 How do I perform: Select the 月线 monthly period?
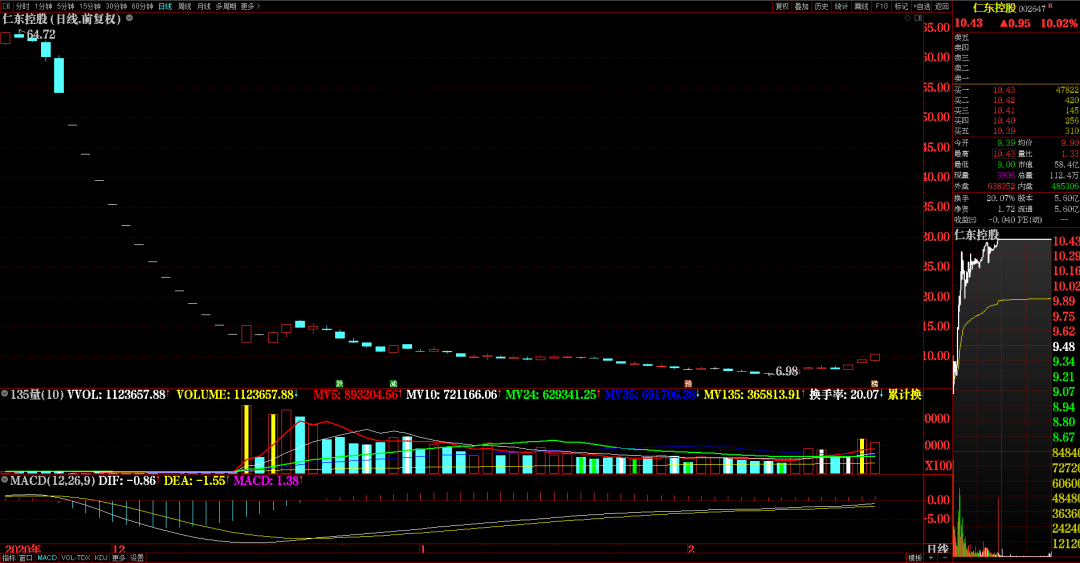[204, 6]
